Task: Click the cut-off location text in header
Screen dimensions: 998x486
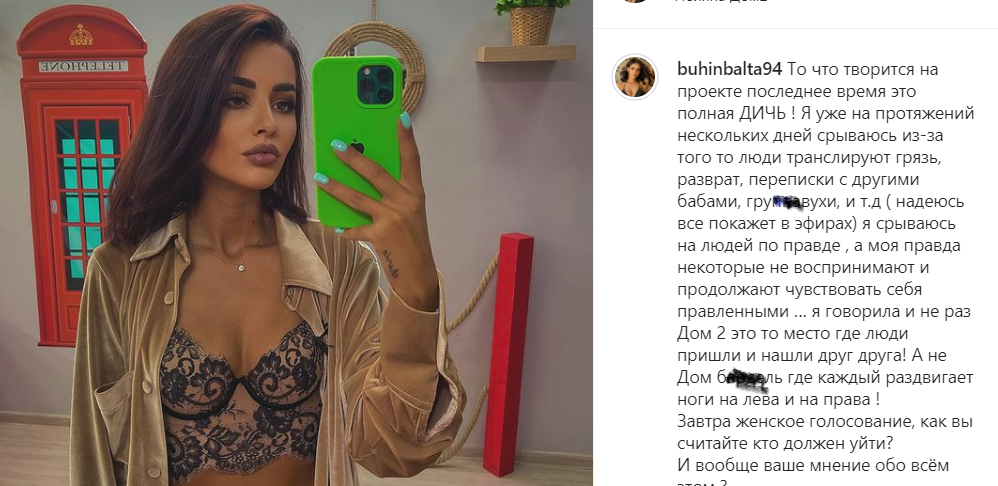Action: coord(720,1)
